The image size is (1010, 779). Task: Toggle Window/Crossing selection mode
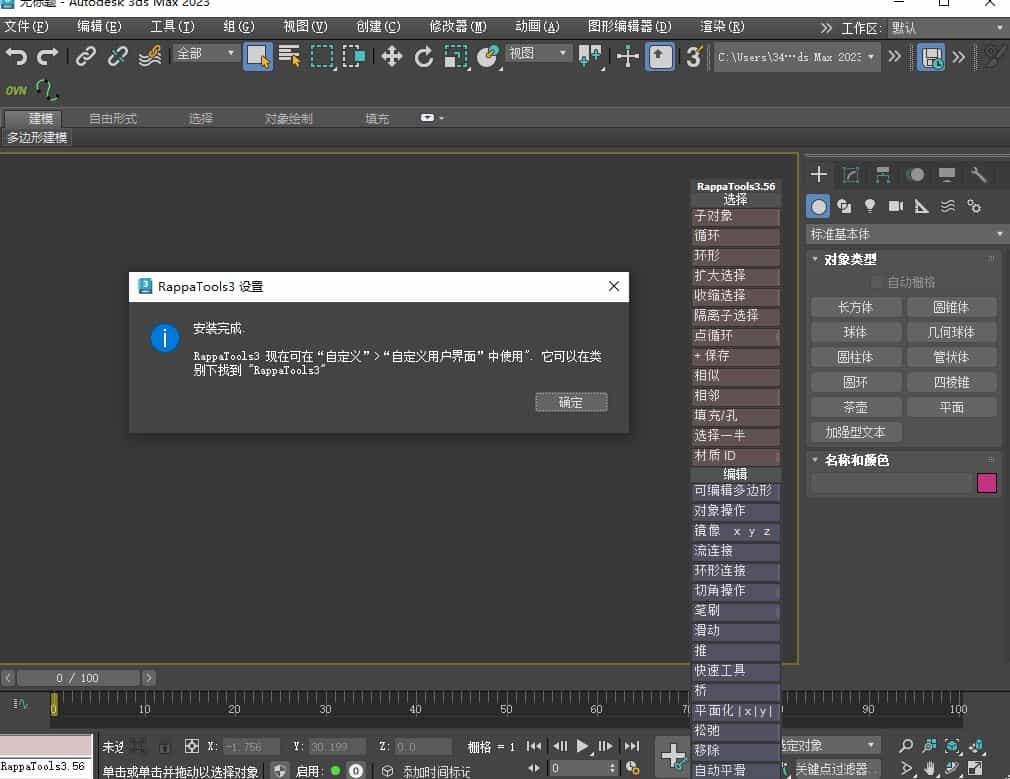click(354, 57)
